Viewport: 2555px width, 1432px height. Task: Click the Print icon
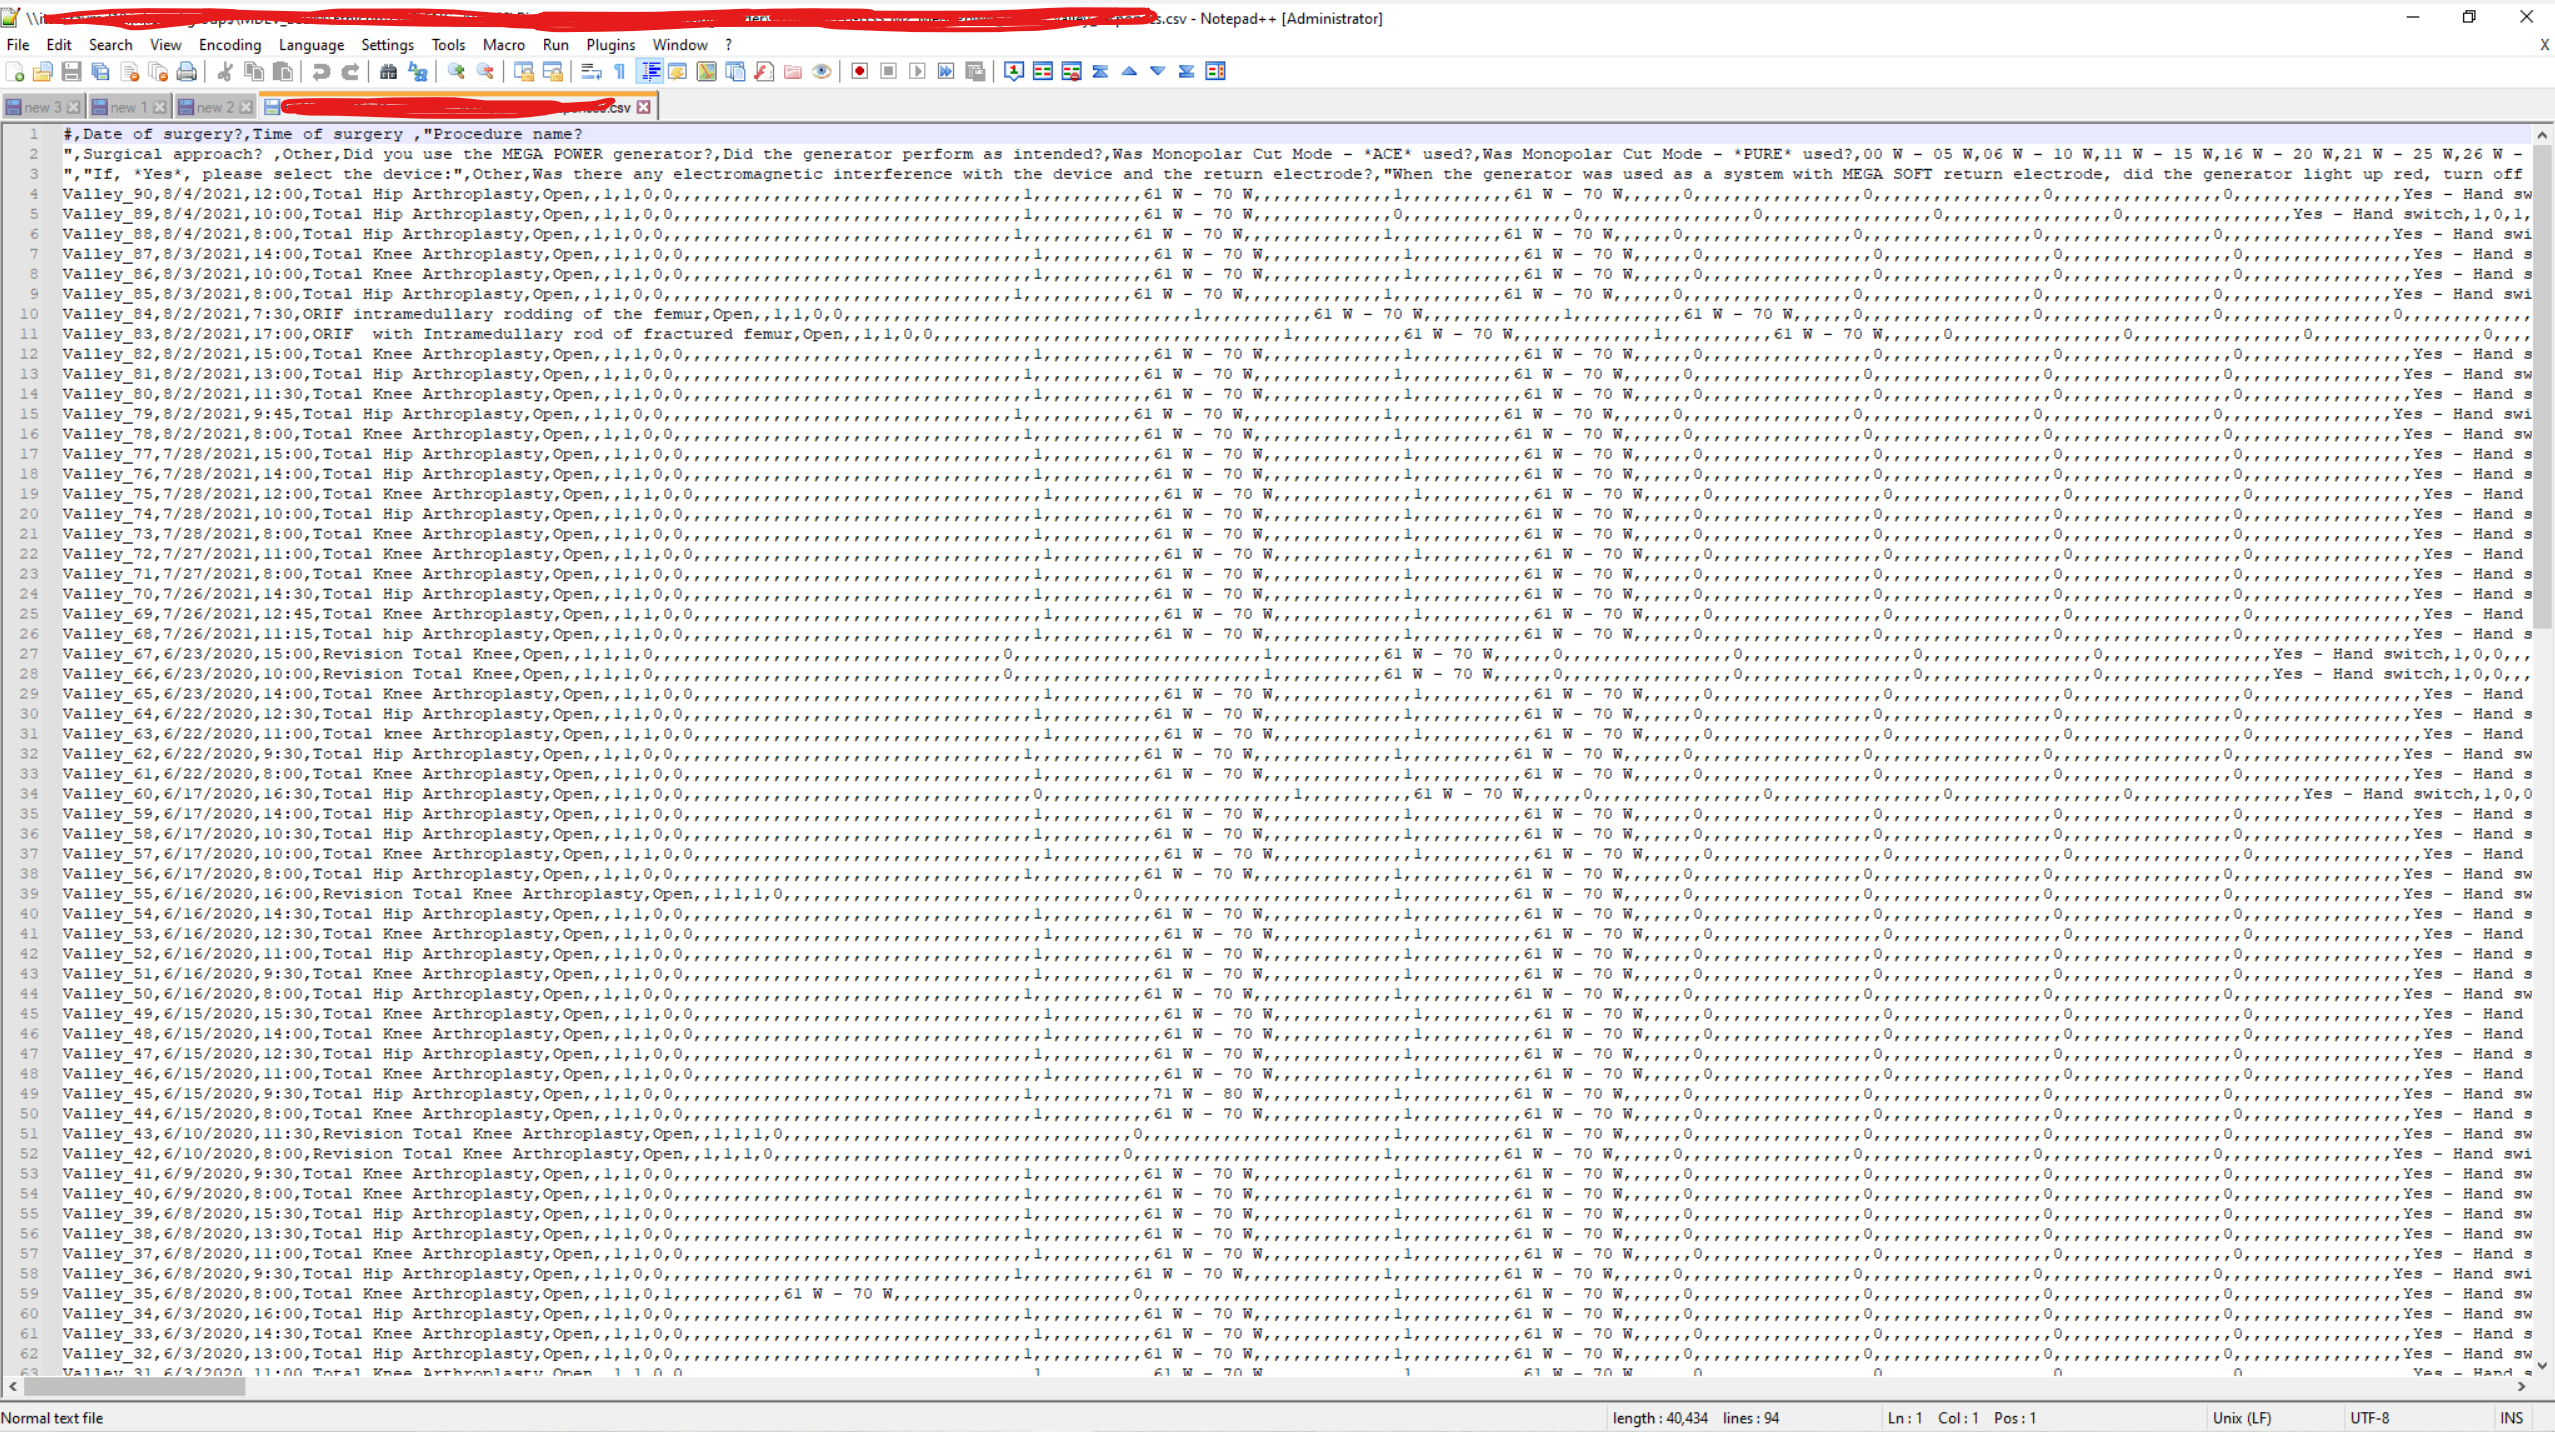click(x=187, y=71)
